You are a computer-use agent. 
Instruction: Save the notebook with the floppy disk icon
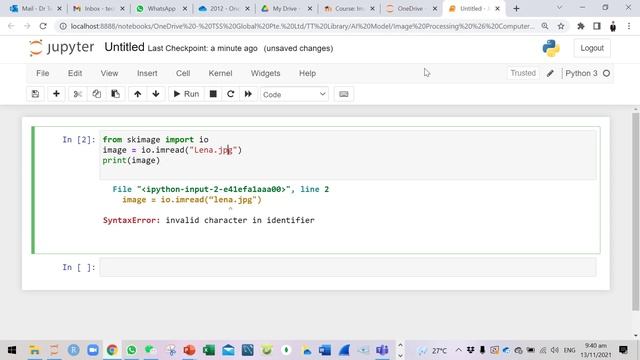click(x=36, y=94)
